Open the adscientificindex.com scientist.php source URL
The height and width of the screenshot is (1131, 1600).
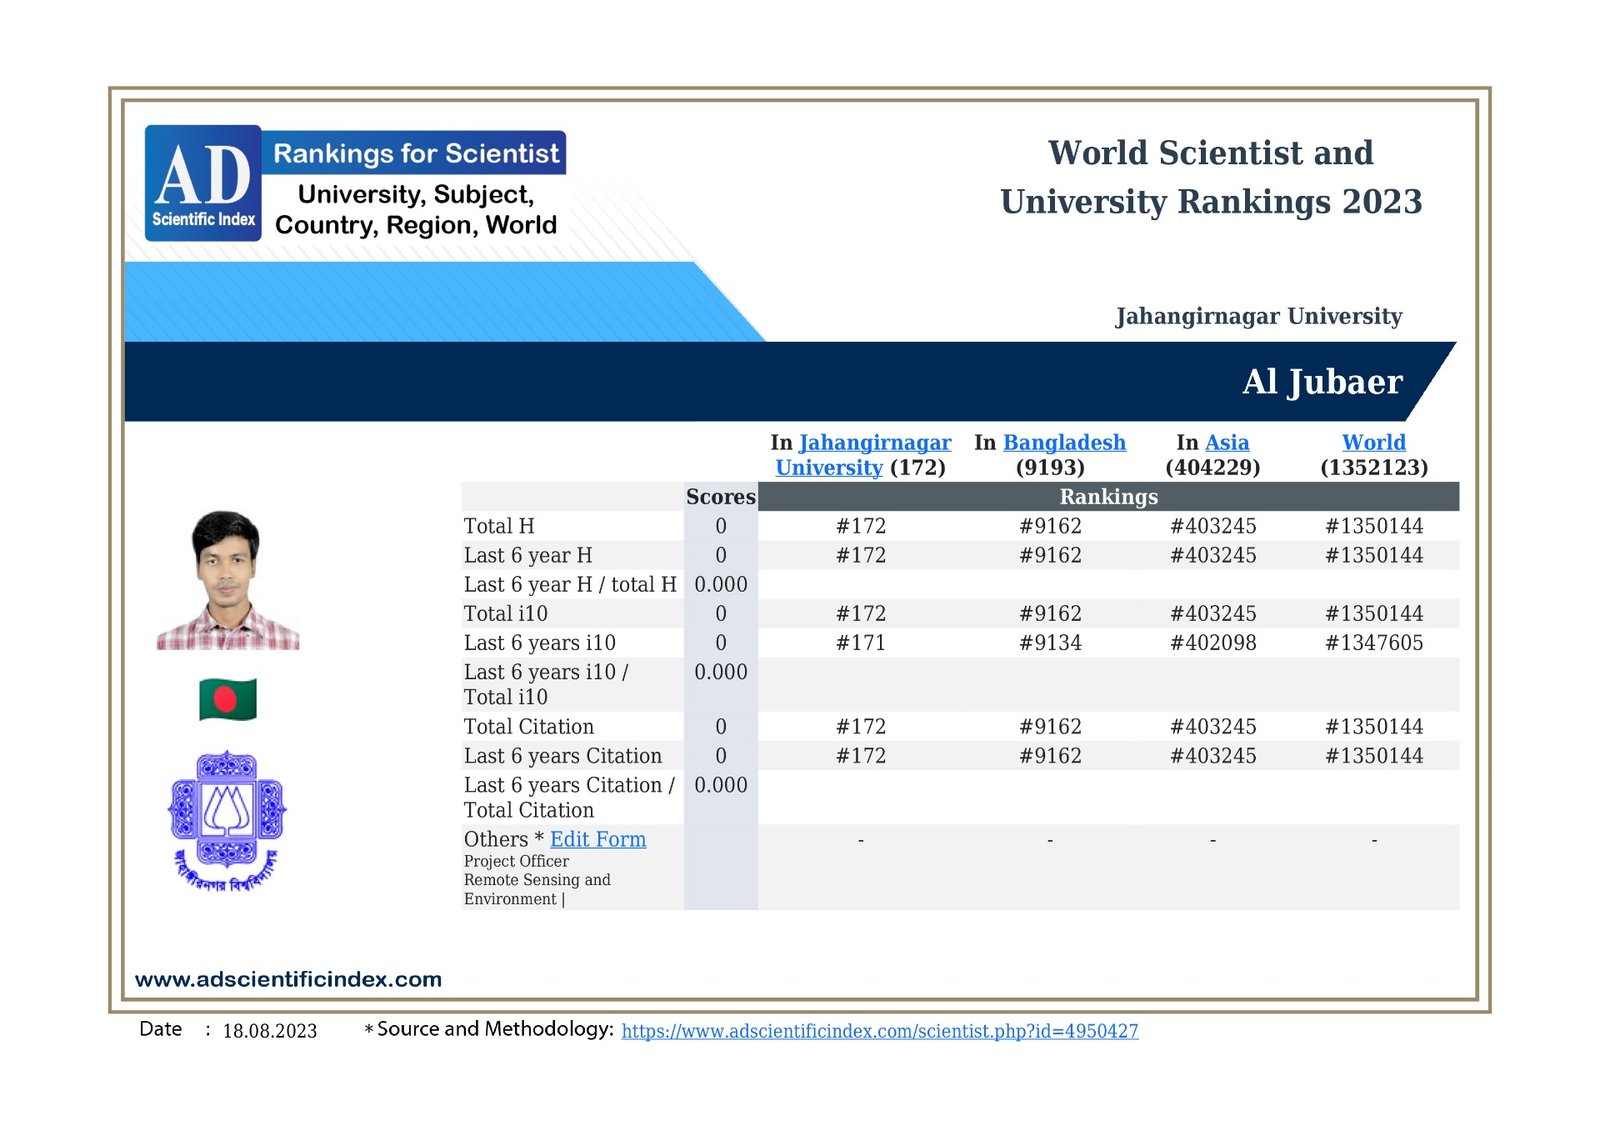point(880,1031)
